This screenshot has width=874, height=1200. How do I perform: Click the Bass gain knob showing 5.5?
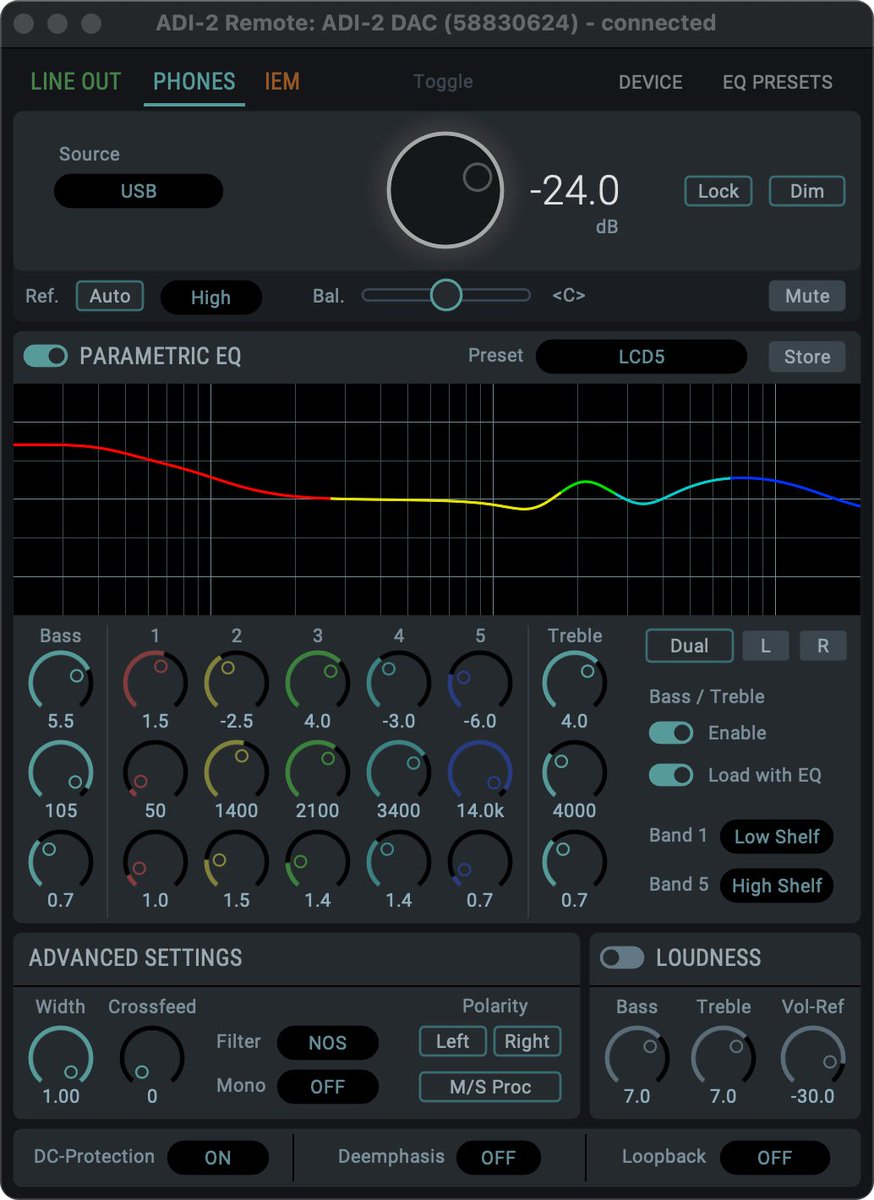tap(60, 680)
